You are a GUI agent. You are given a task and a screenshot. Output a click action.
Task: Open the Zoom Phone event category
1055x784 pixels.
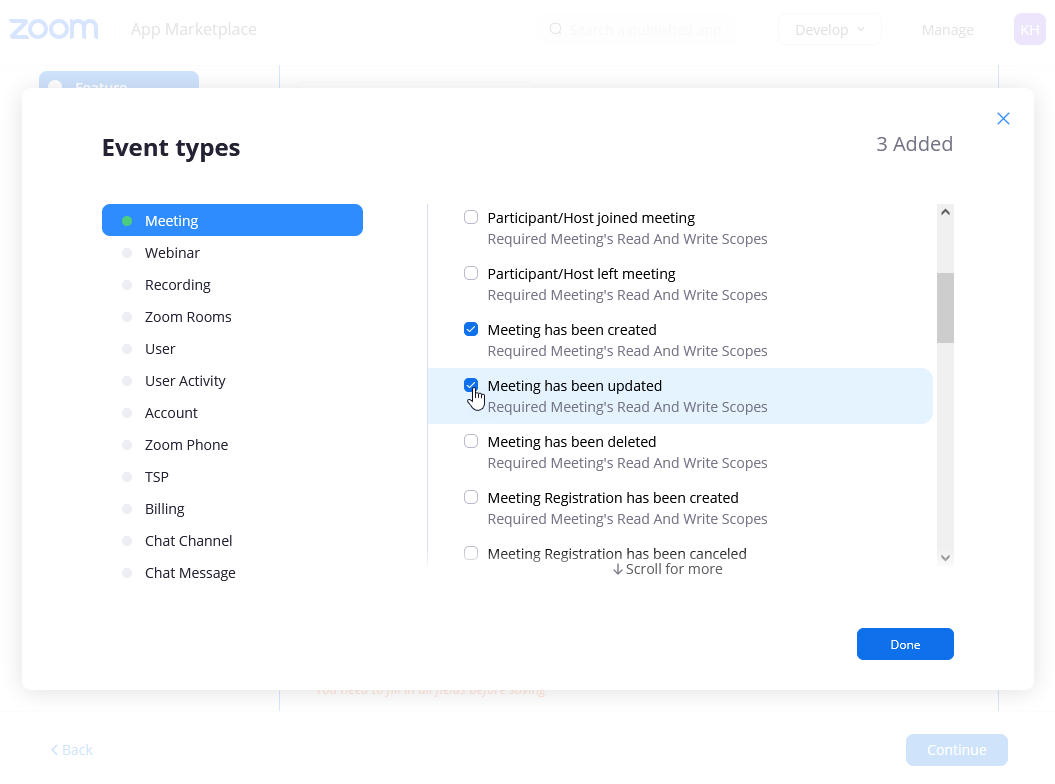(x=186, y=445)
